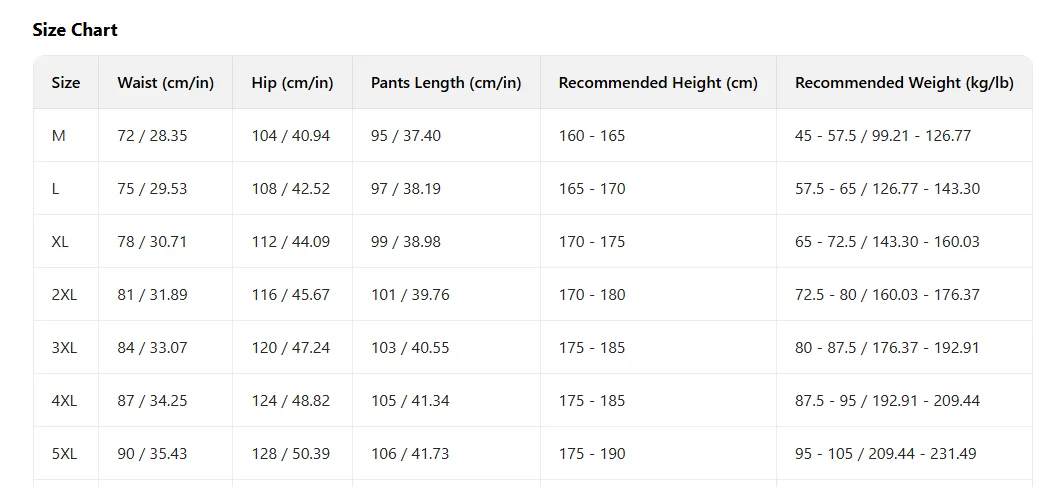This screenshot has width=1045, height=487.
Task: Click the 4XL size cell
Action: (x=64, y=401)
